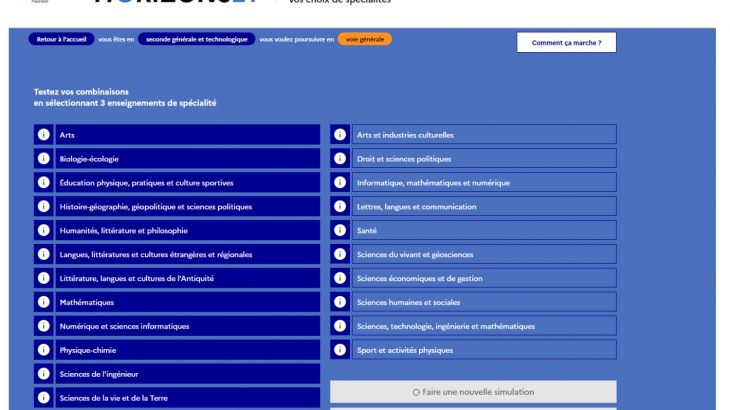Screen dimensions: 730x410
Task: Select the seconde générale et technologique pill
Action: (x=196, y=39)
